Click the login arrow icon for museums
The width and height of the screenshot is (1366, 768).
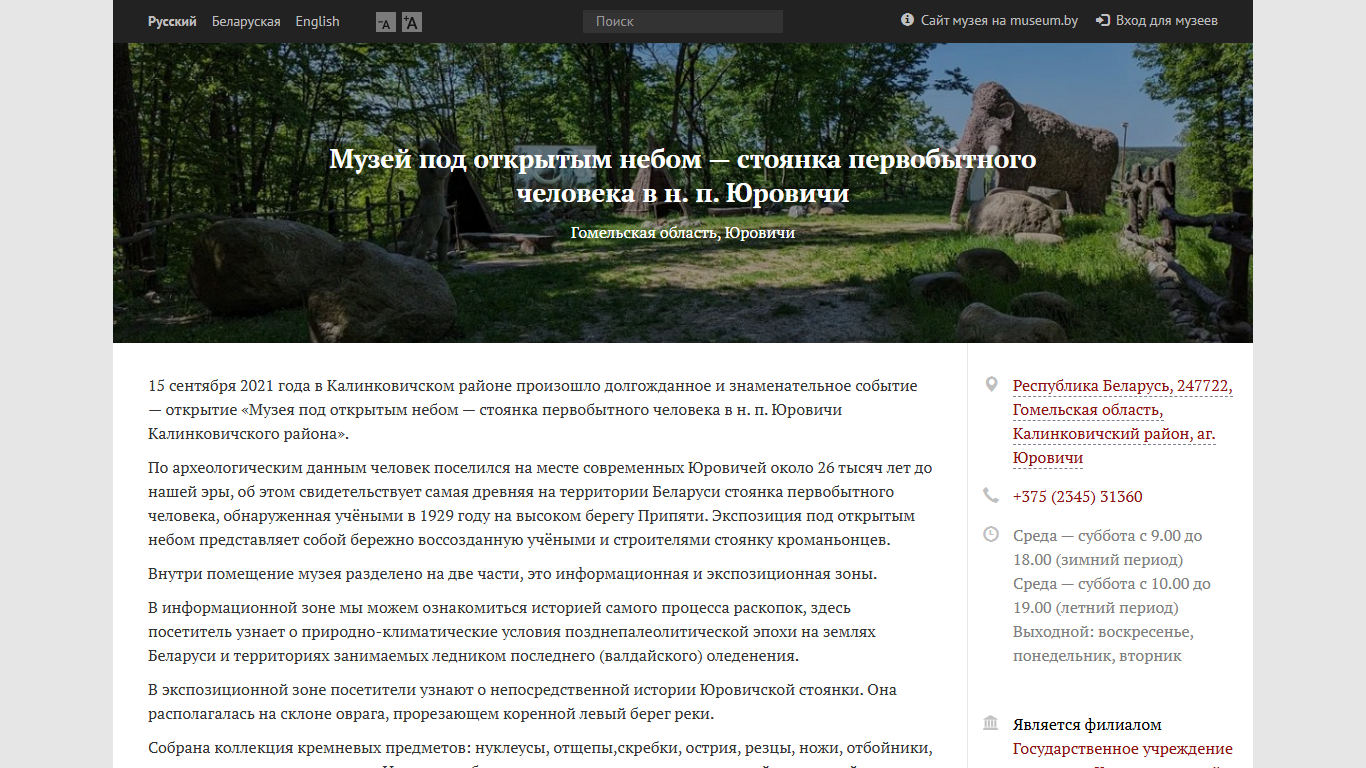pos(1103,20)
